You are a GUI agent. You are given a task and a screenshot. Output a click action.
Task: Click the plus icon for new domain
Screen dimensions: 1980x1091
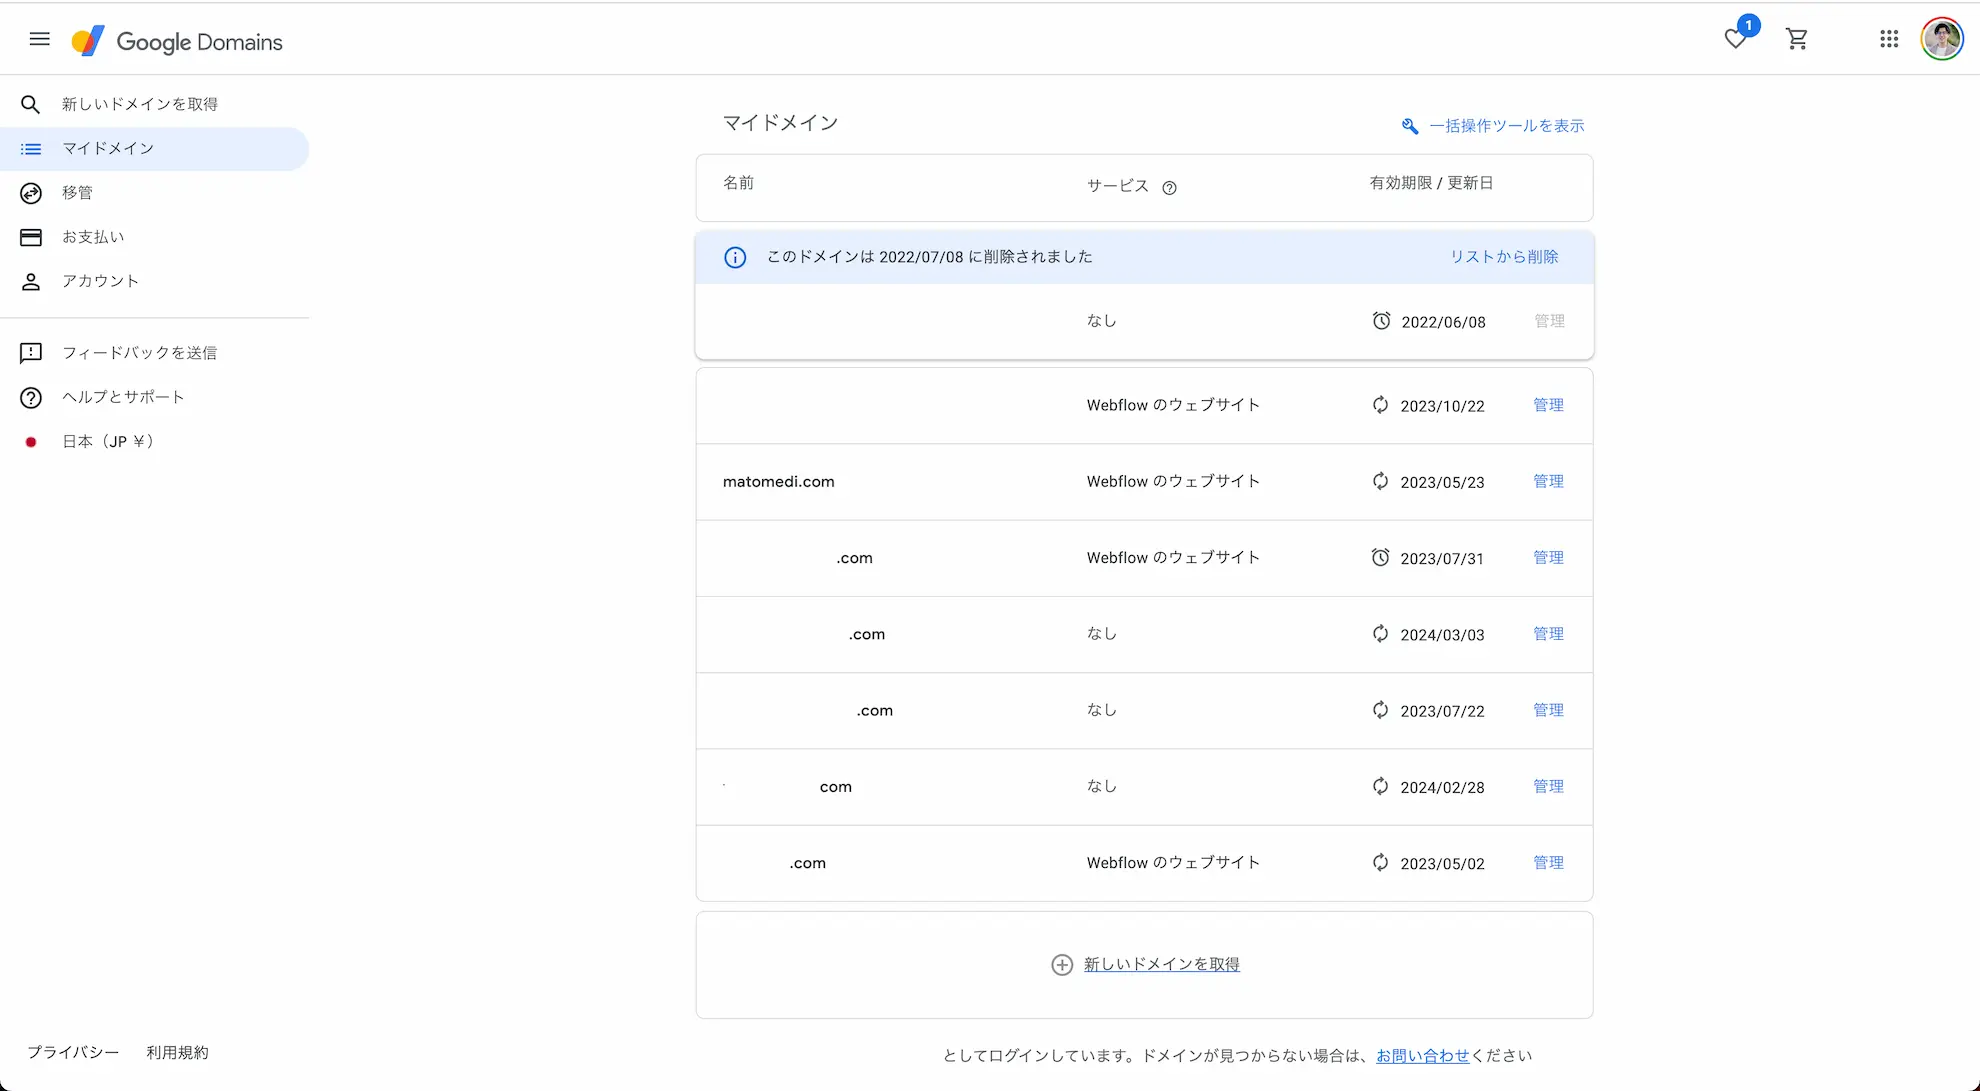(1062, 964)
